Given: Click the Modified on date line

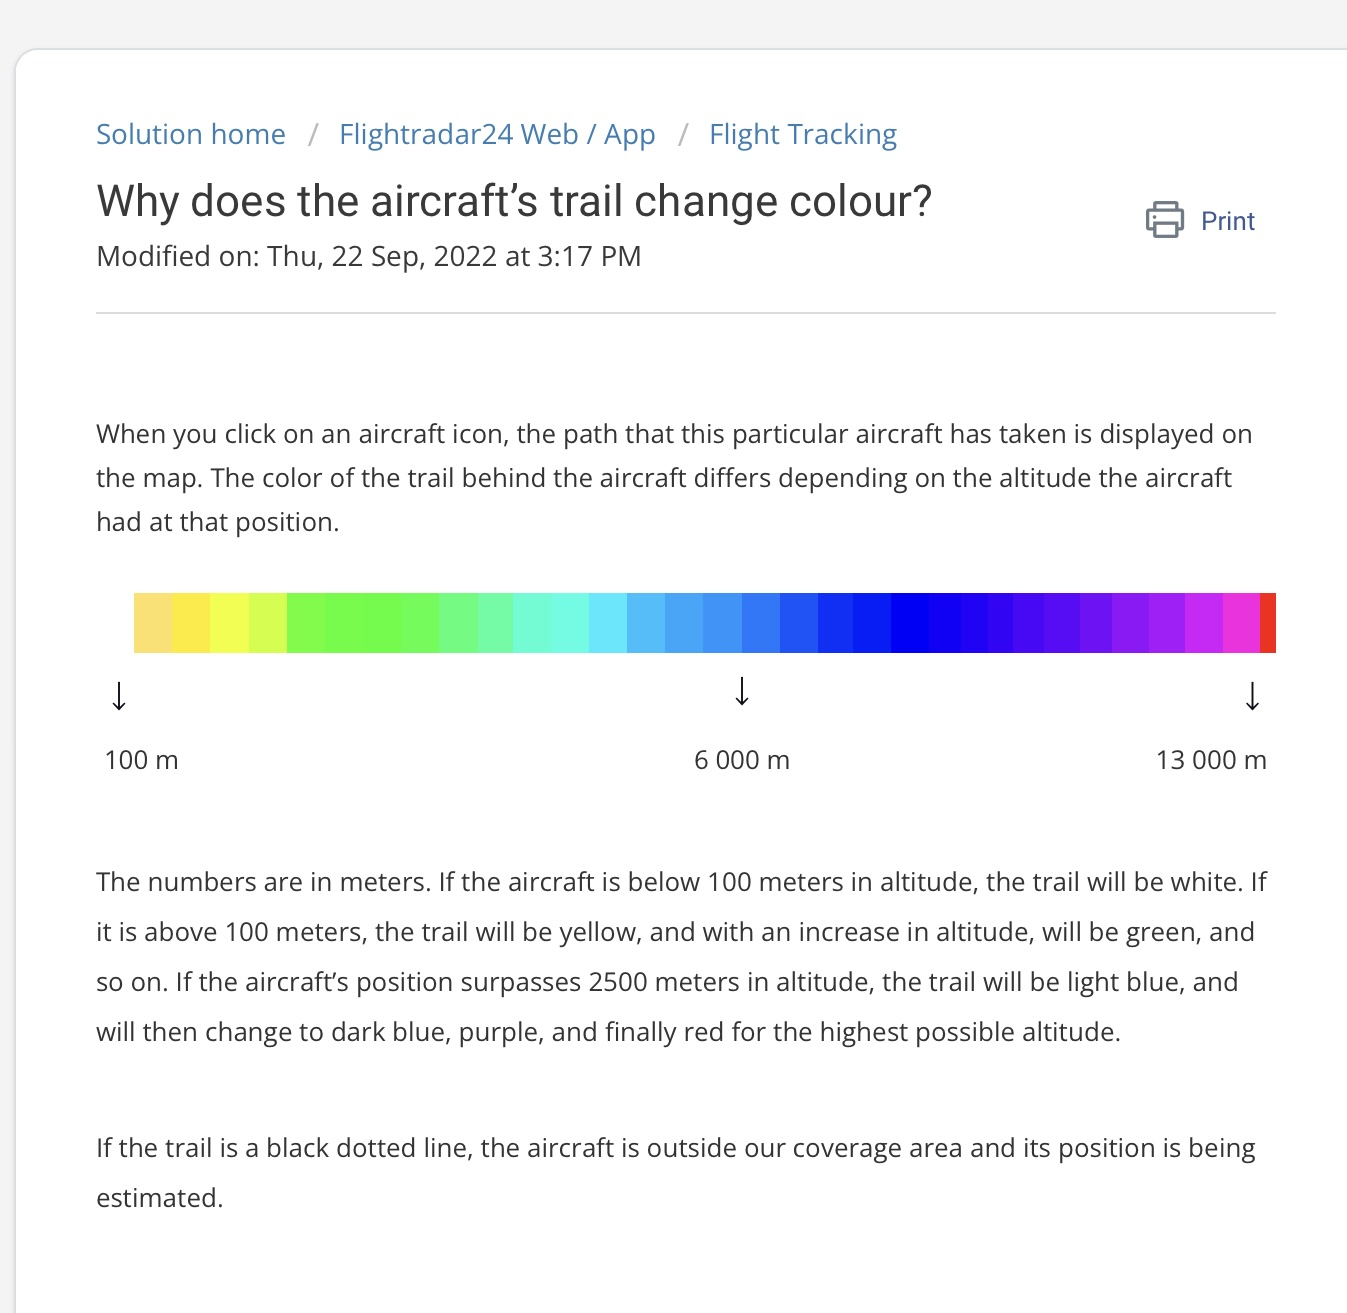Looking at the screenshot, I should tap(369, 256).
